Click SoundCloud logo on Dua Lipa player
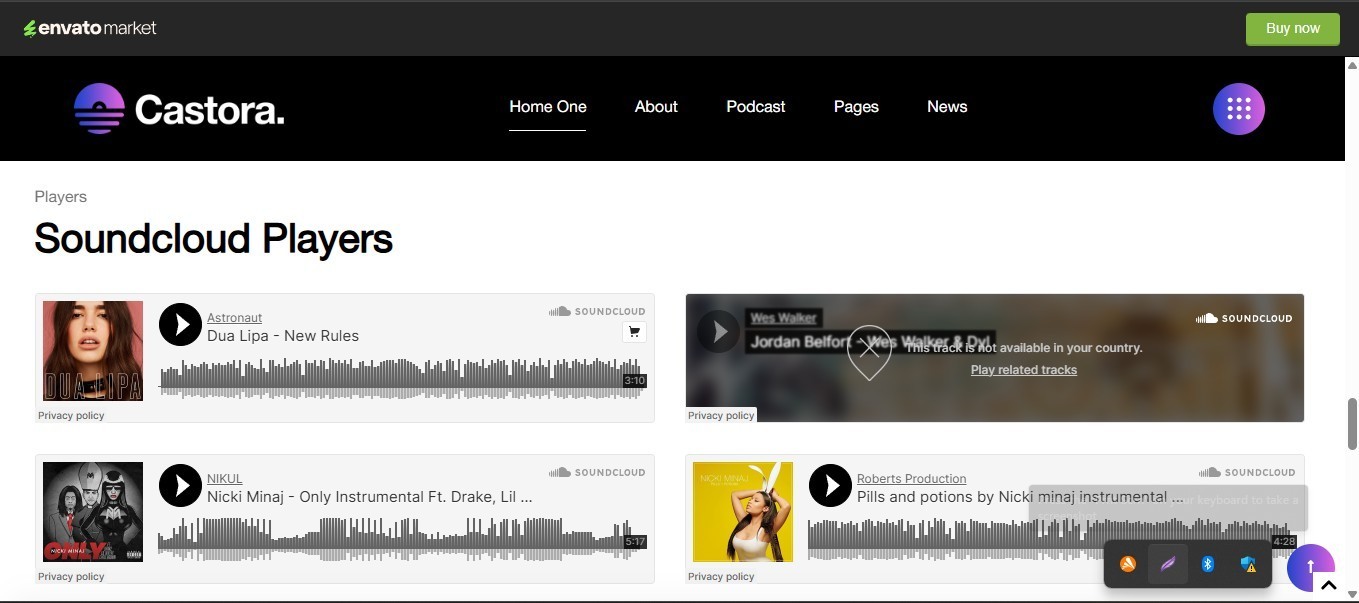The image size is (1359, 603). click(x=597, y=311)
